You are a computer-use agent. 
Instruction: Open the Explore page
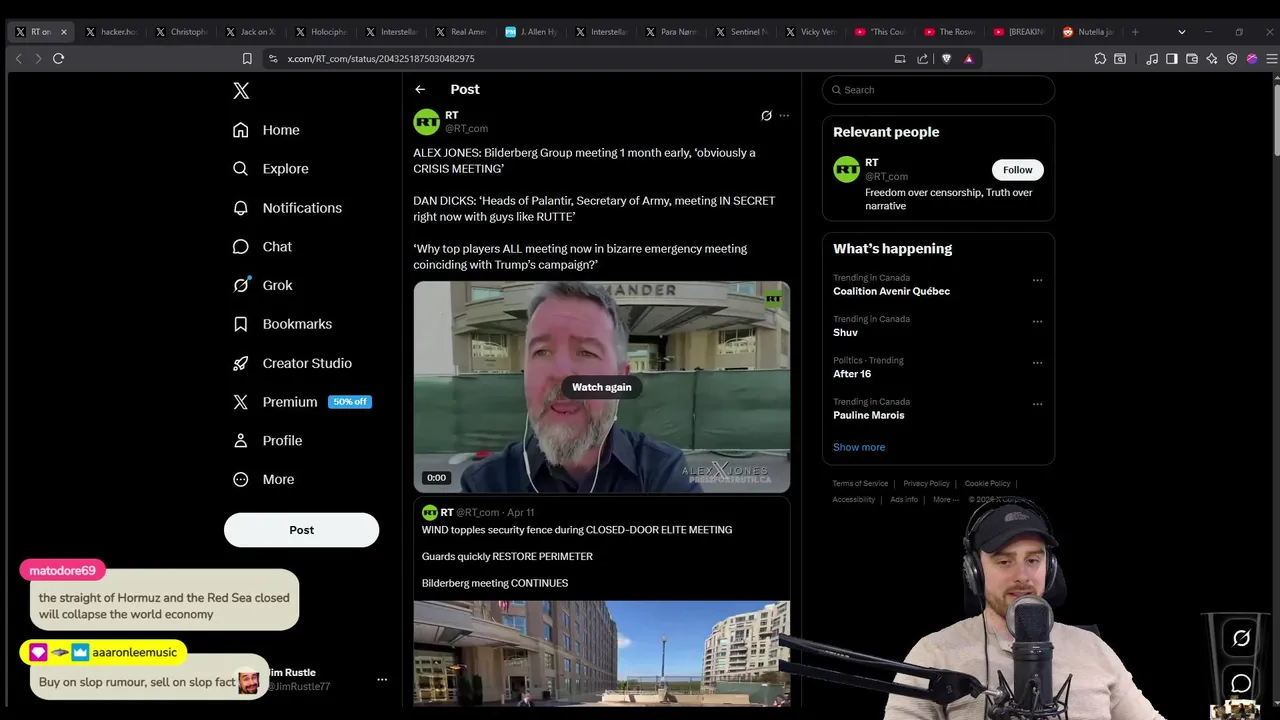click(270, 169)
